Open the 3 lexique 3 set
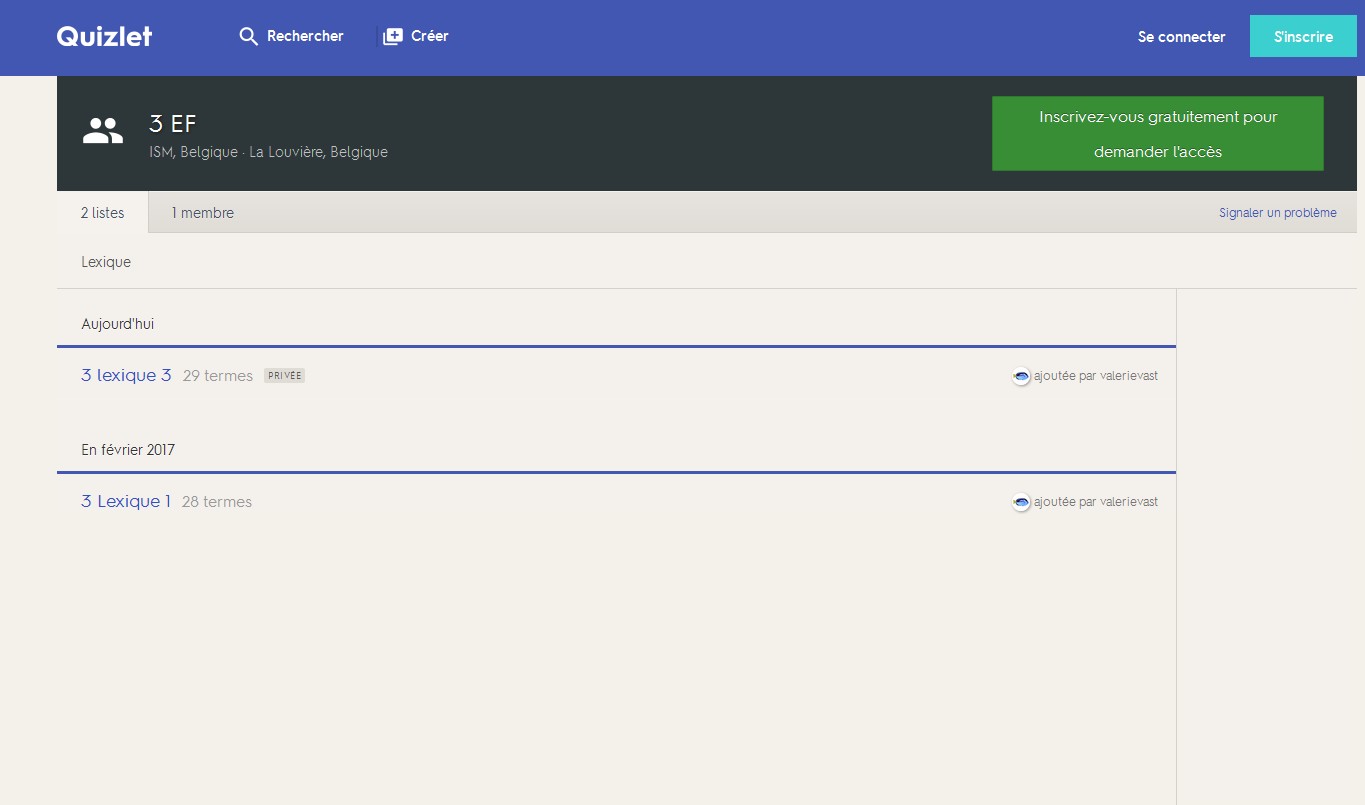The width and height of the screenshot is (1365, 805). tap(126, 376)
